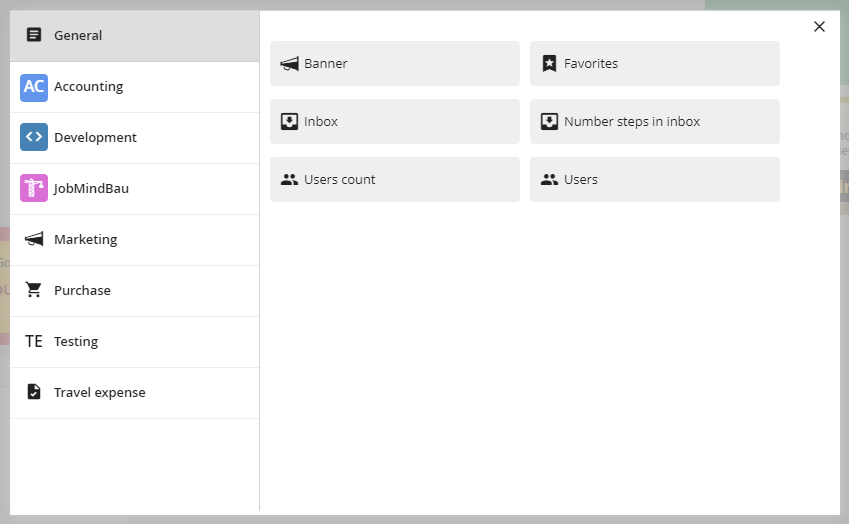Click the star icon on Favorites tile

[549, 64]
